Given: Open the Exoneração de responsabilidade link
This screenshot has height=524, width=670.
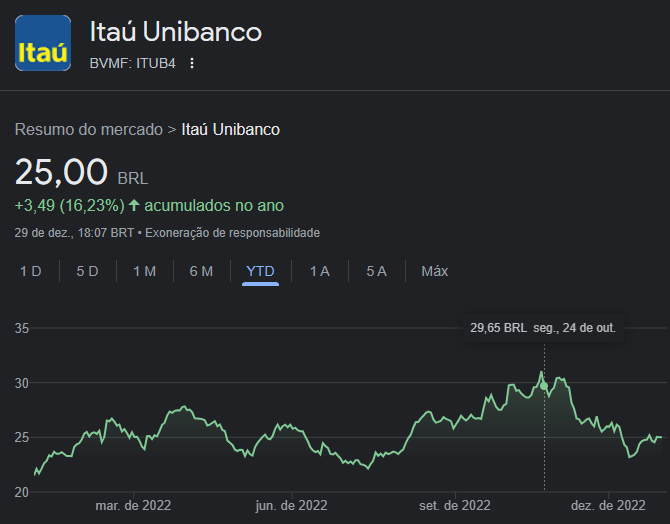Looking at the screenshot, I should 232,233.
